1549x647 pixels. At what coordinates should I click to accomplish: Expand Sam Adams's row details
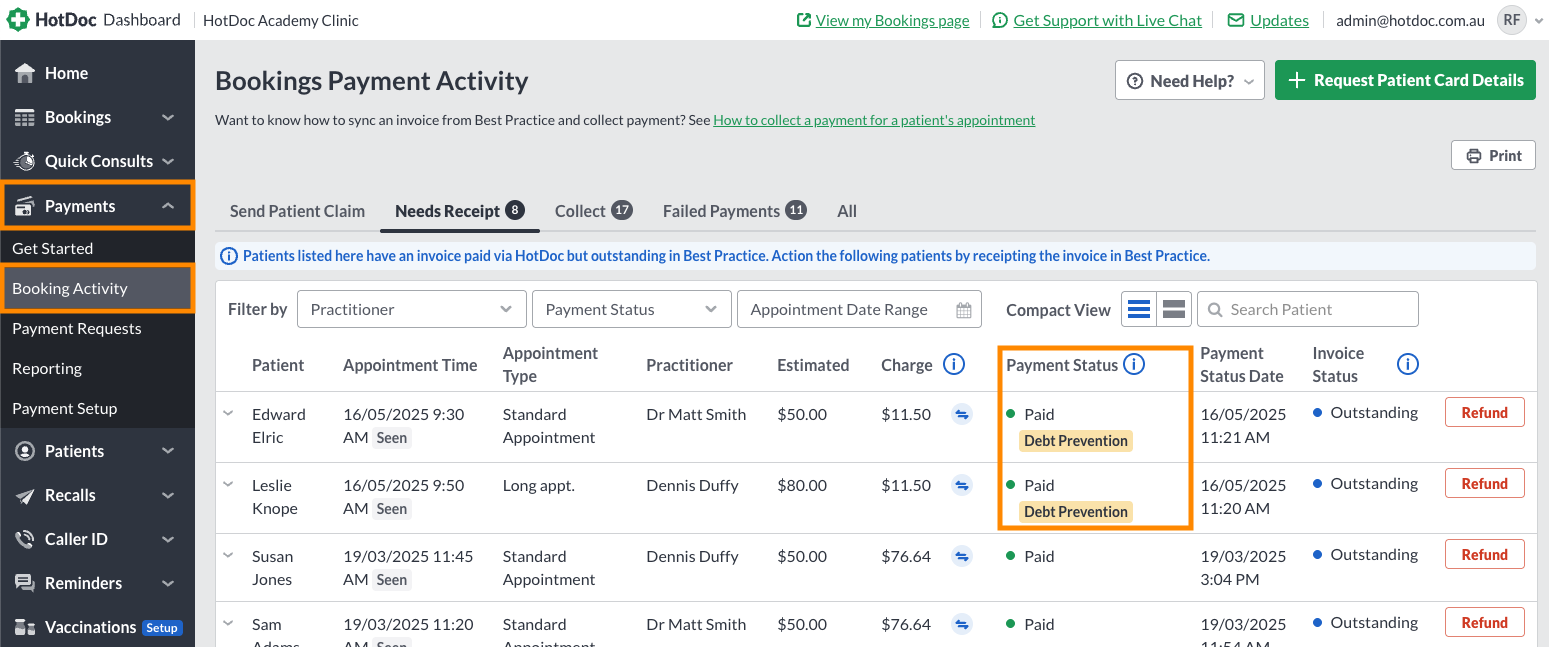coord(229,622)
